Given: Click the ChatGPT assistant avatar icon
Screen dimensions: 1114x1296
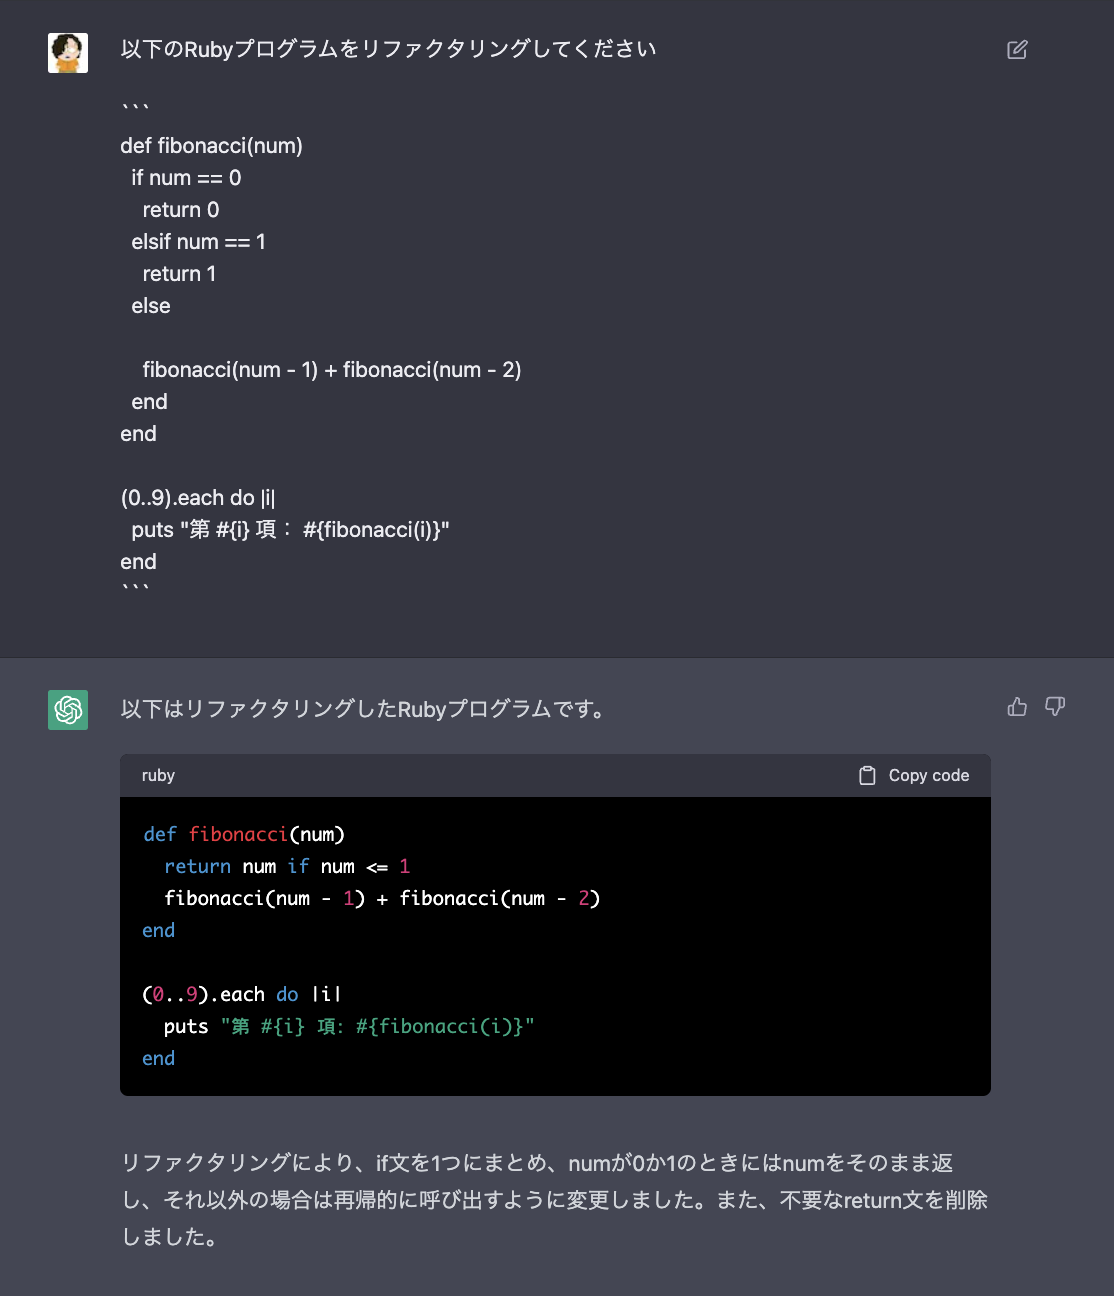Looking at the screenshot, I should [67, 710].
